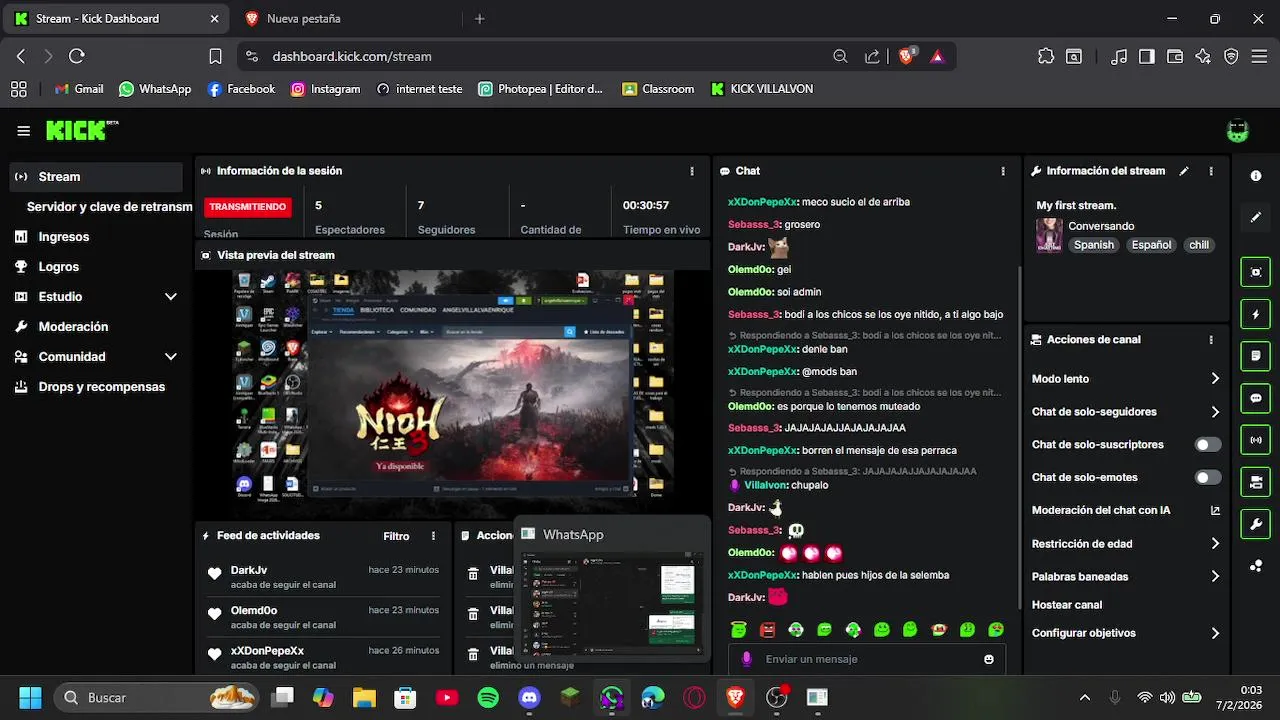
Task: Open the WhatsApp bookmark
Action: (155, 89)
